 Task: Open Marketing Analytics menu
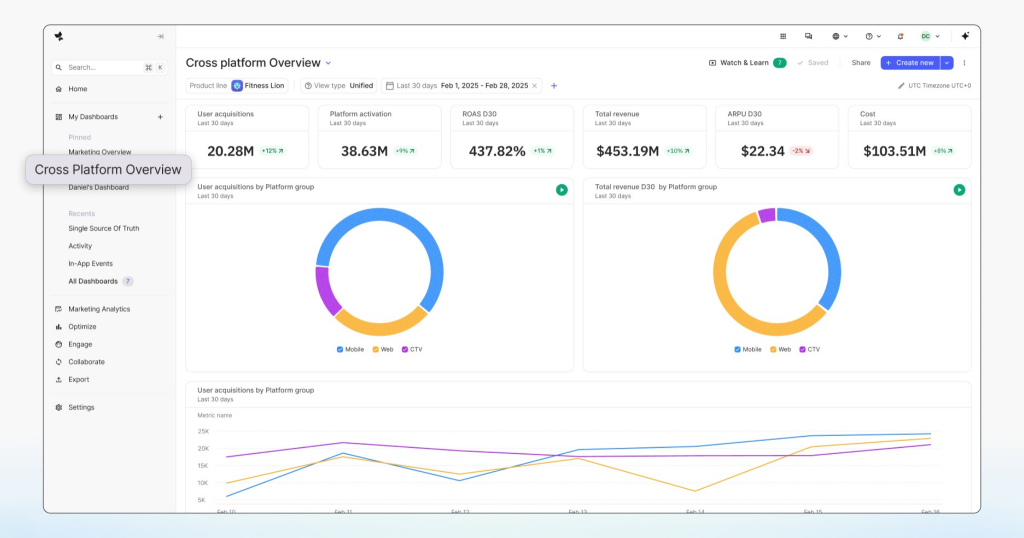[99, 309]
